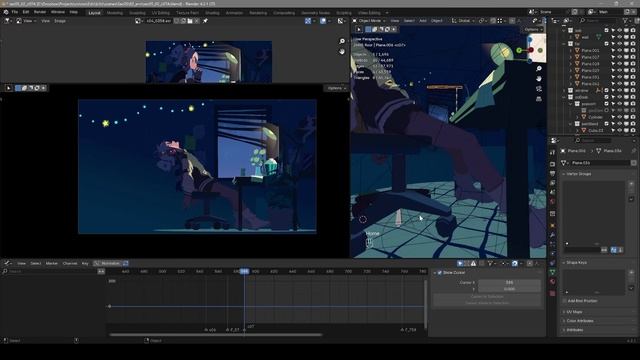Click the Blender logo icon in menu bar
This screenshot has width=640, height=360.
(x=6, y=12)
